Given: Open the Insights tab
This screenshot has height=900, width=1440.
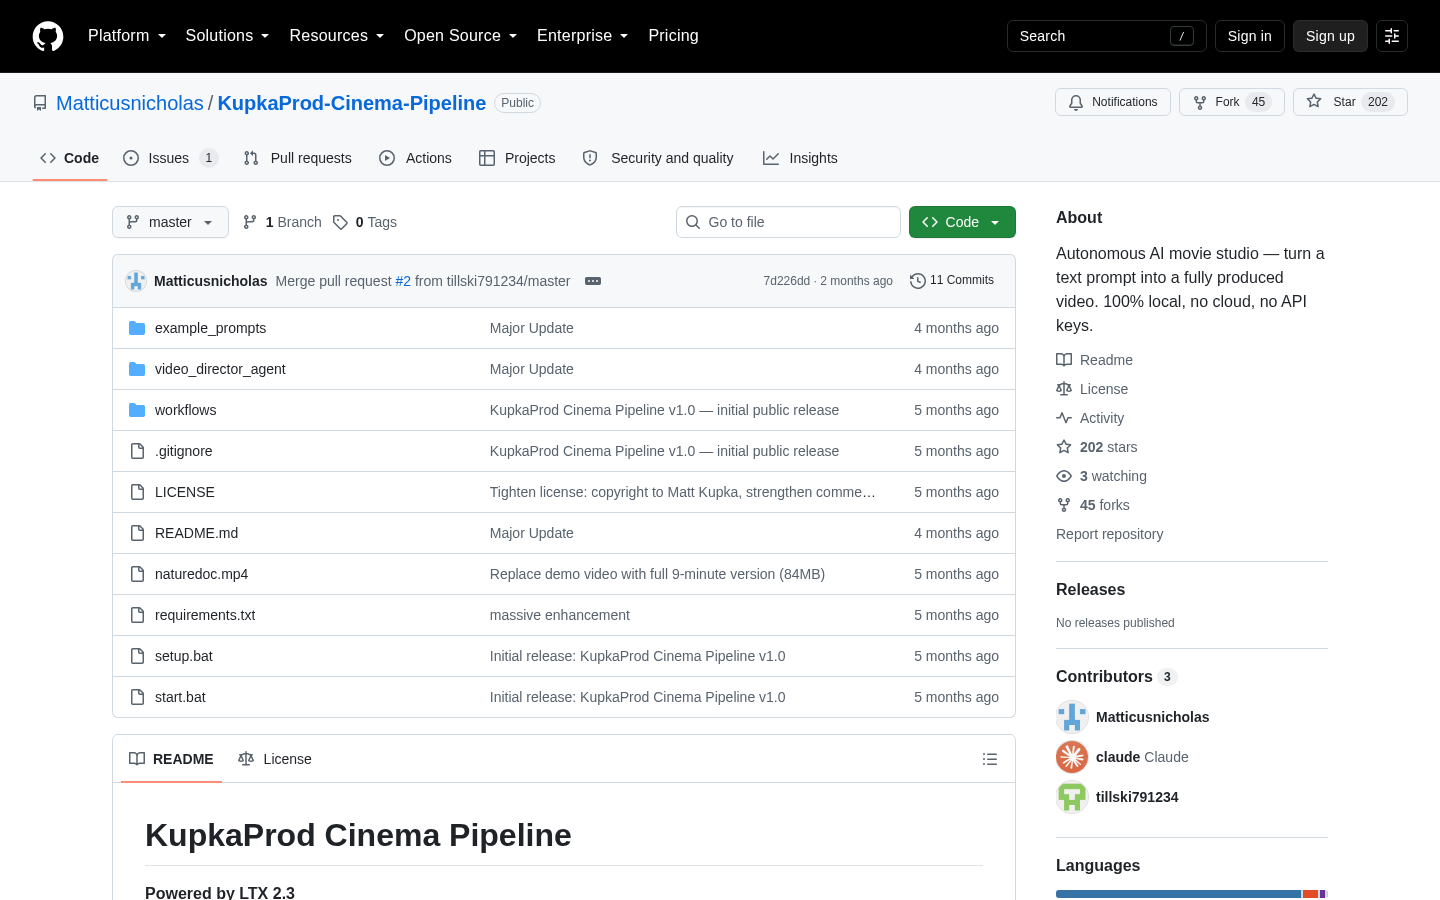Looking at the screenshot, I should click(800, 158).
